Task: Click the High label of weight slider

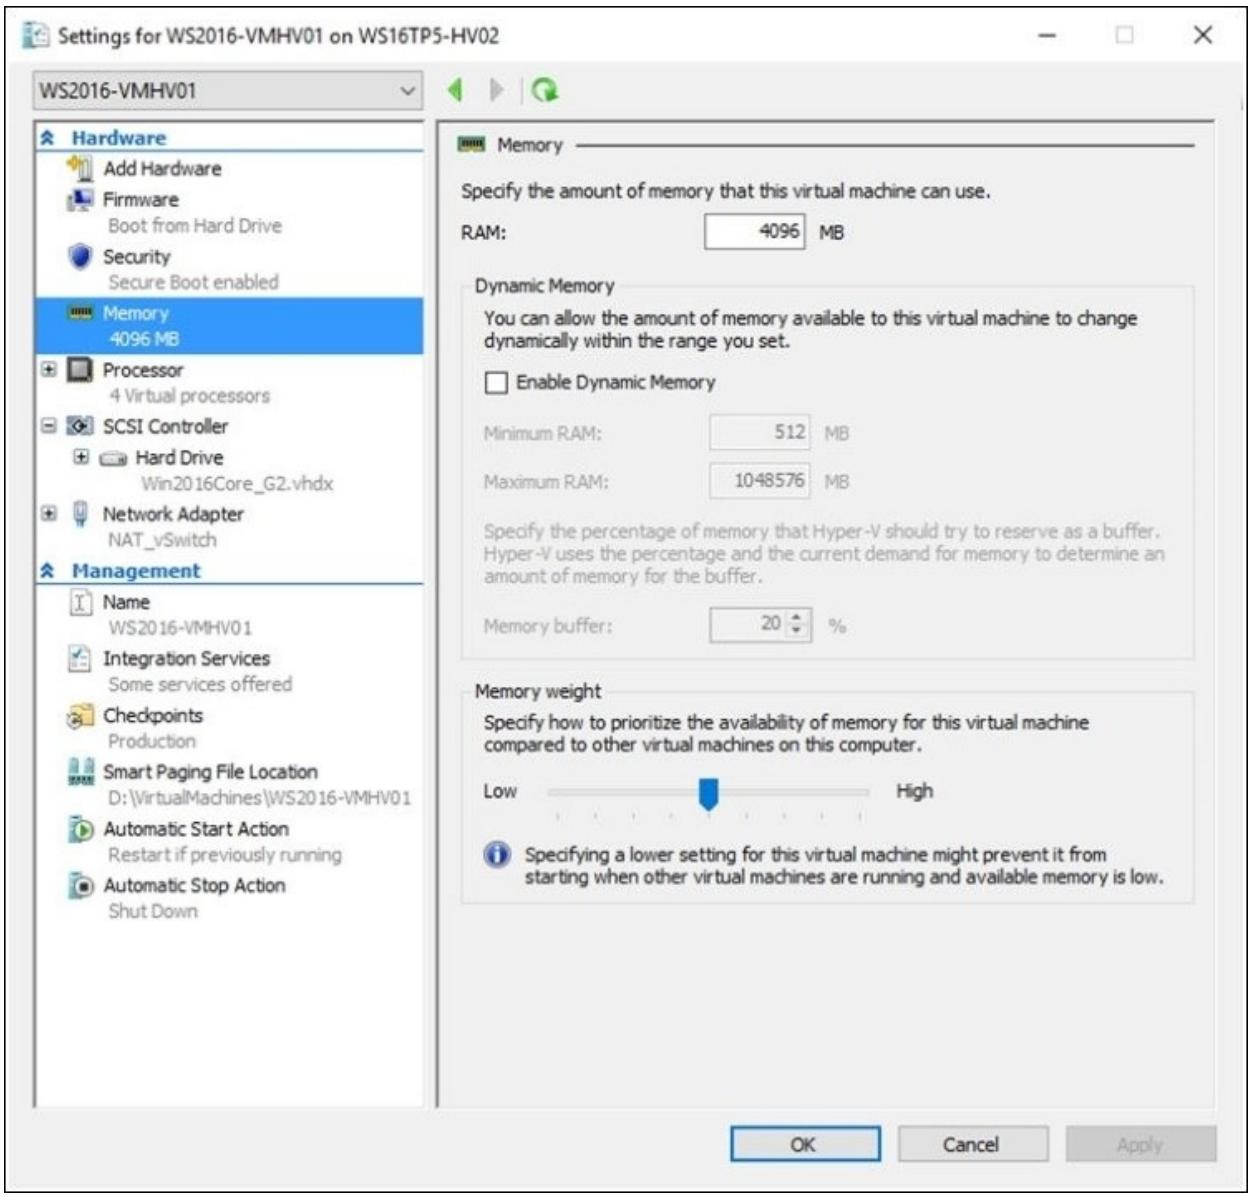Action: click(x=914, y=791)
